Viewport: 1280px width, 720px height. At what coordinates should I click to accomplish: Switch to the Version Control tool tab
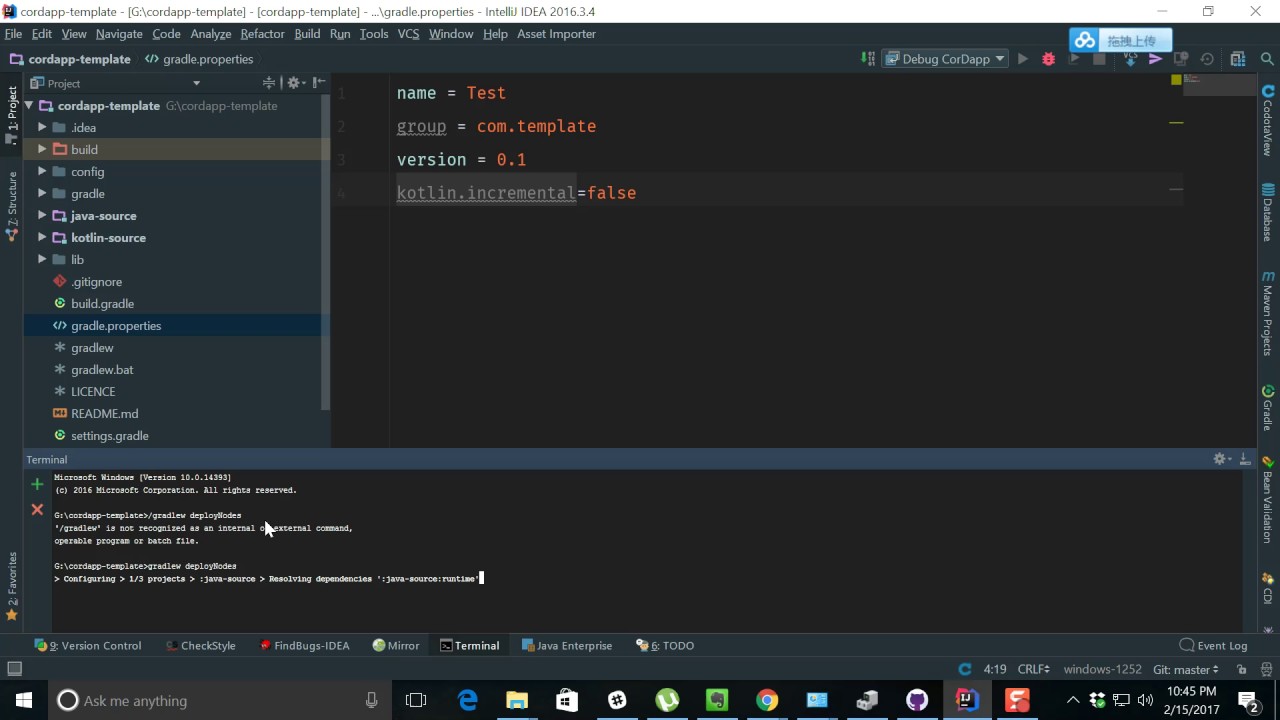88,645
